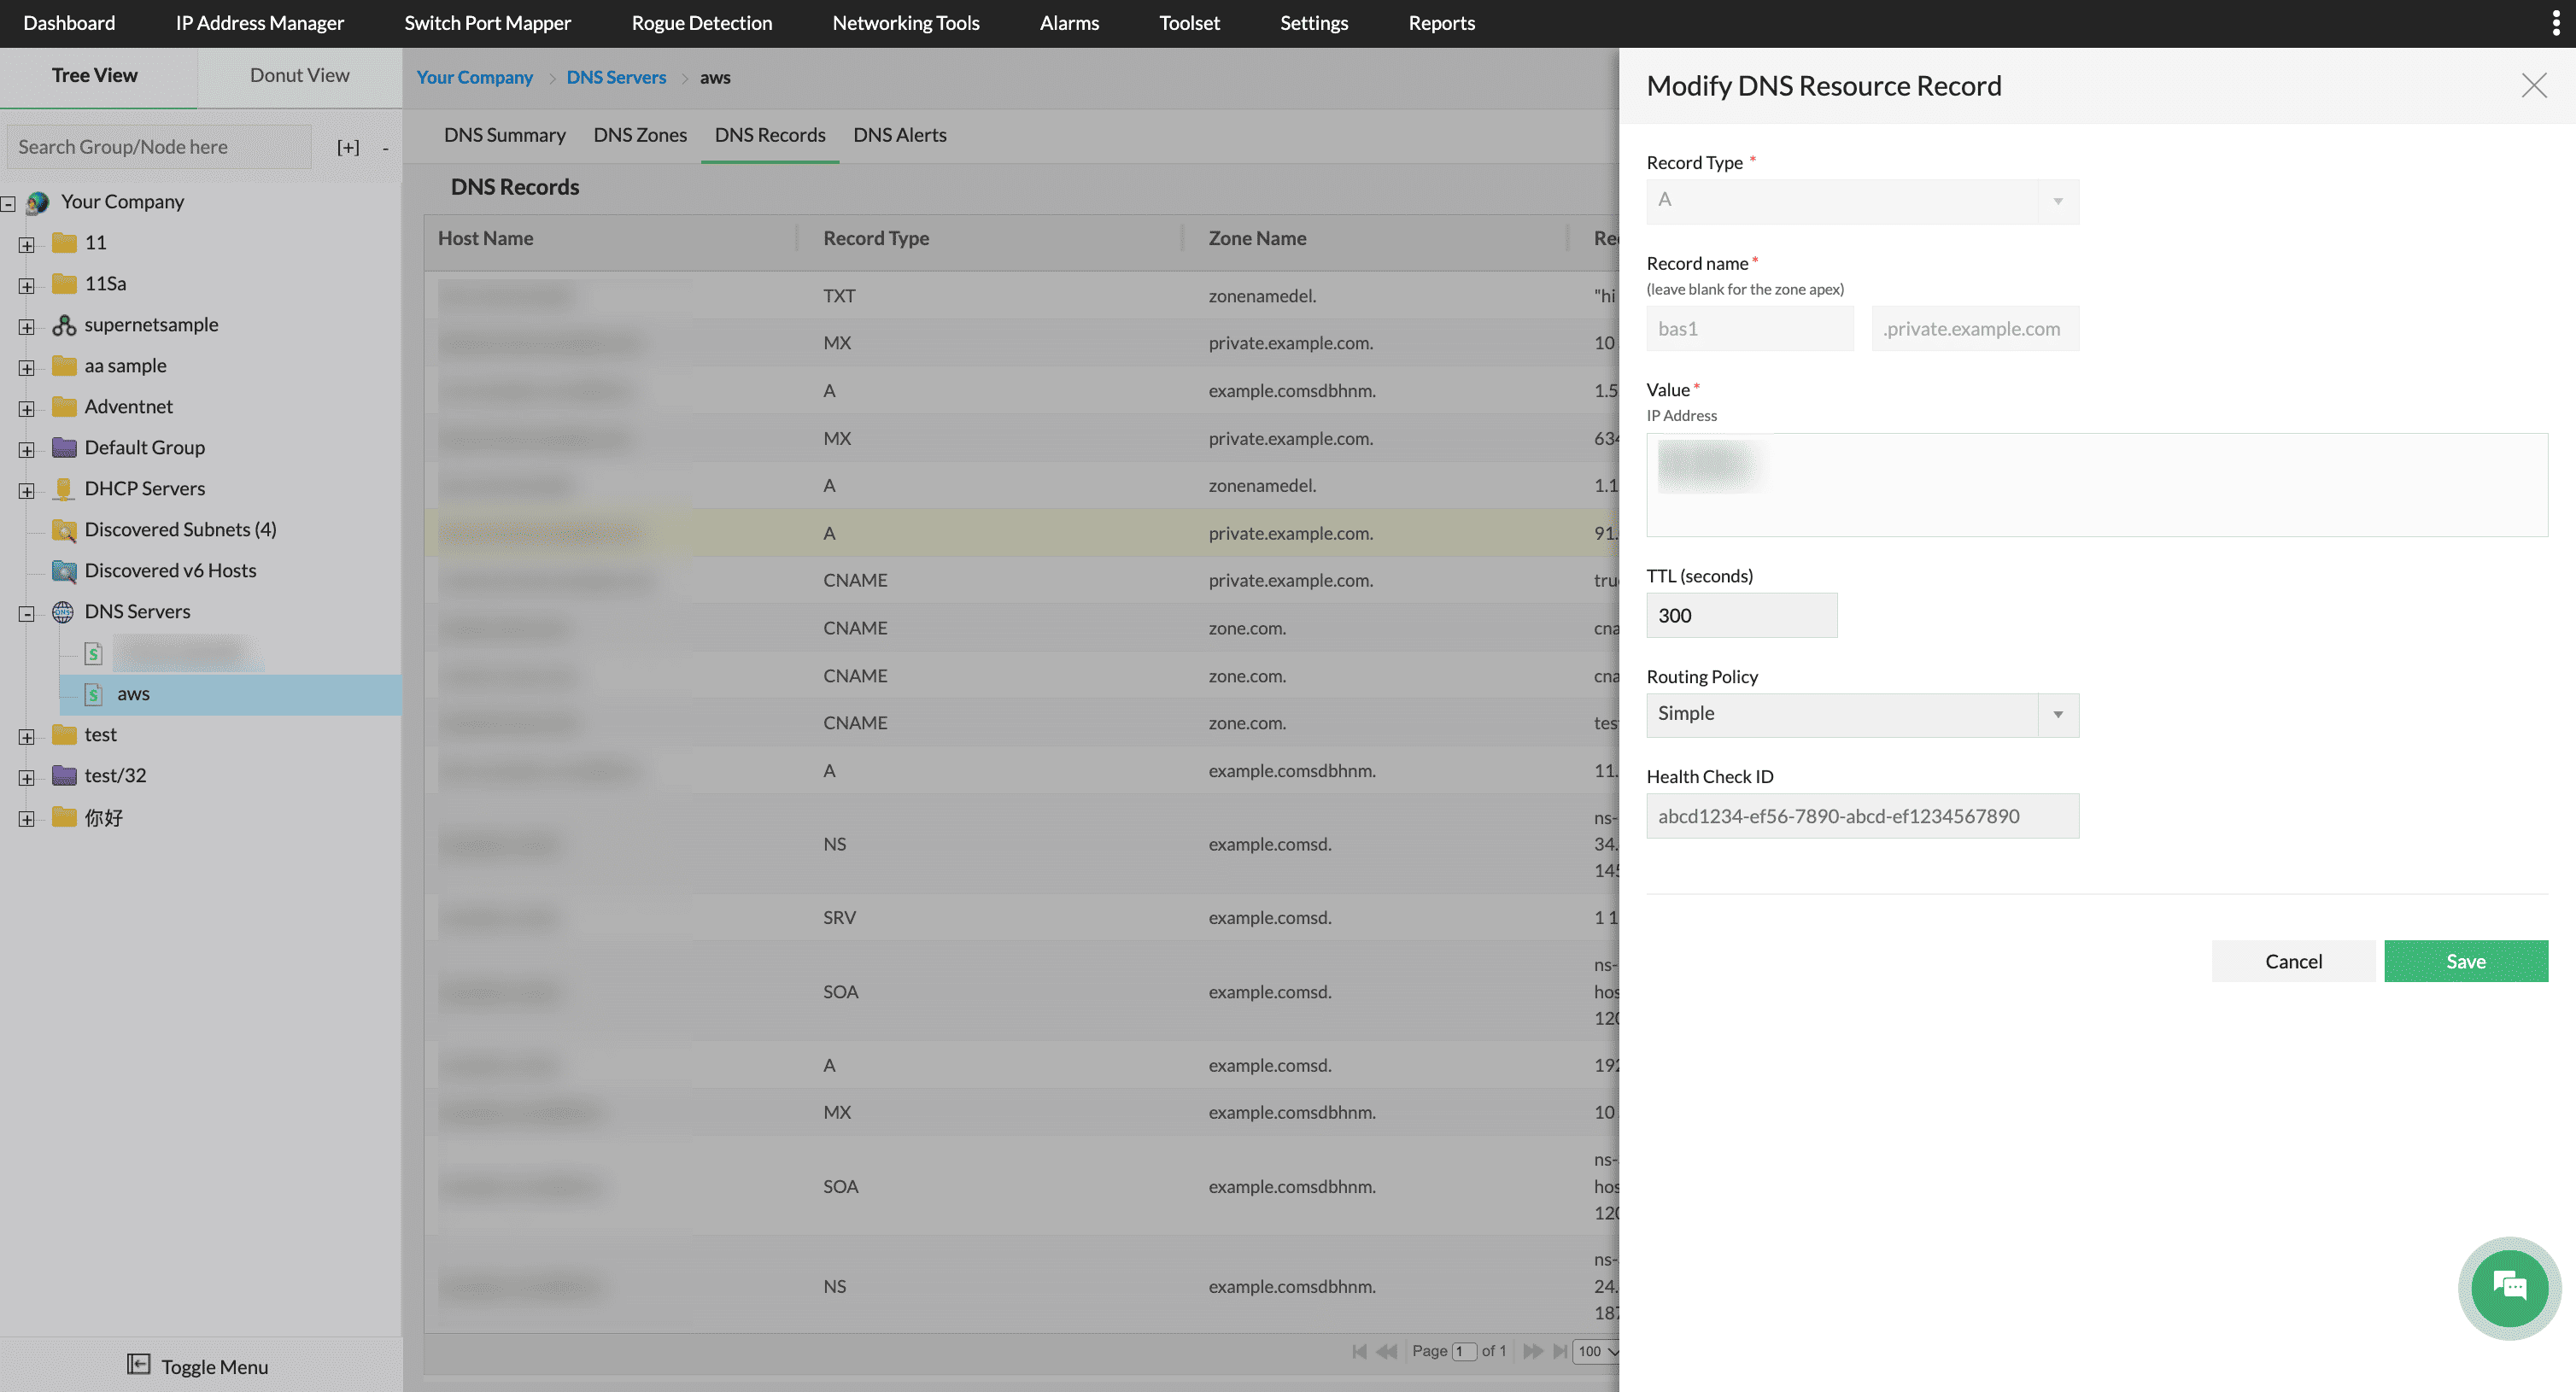Open the Reports menu

click(x=1441, y=23)
